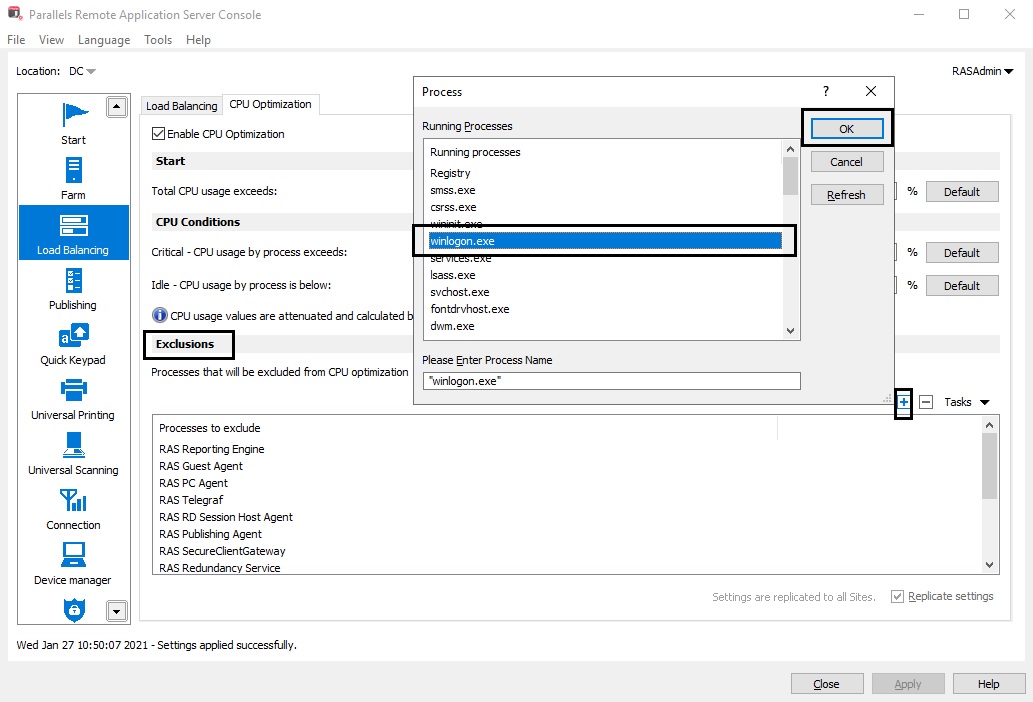Click the Process Name input field
The image size is (1033, 702).
(x=611, y=381)
